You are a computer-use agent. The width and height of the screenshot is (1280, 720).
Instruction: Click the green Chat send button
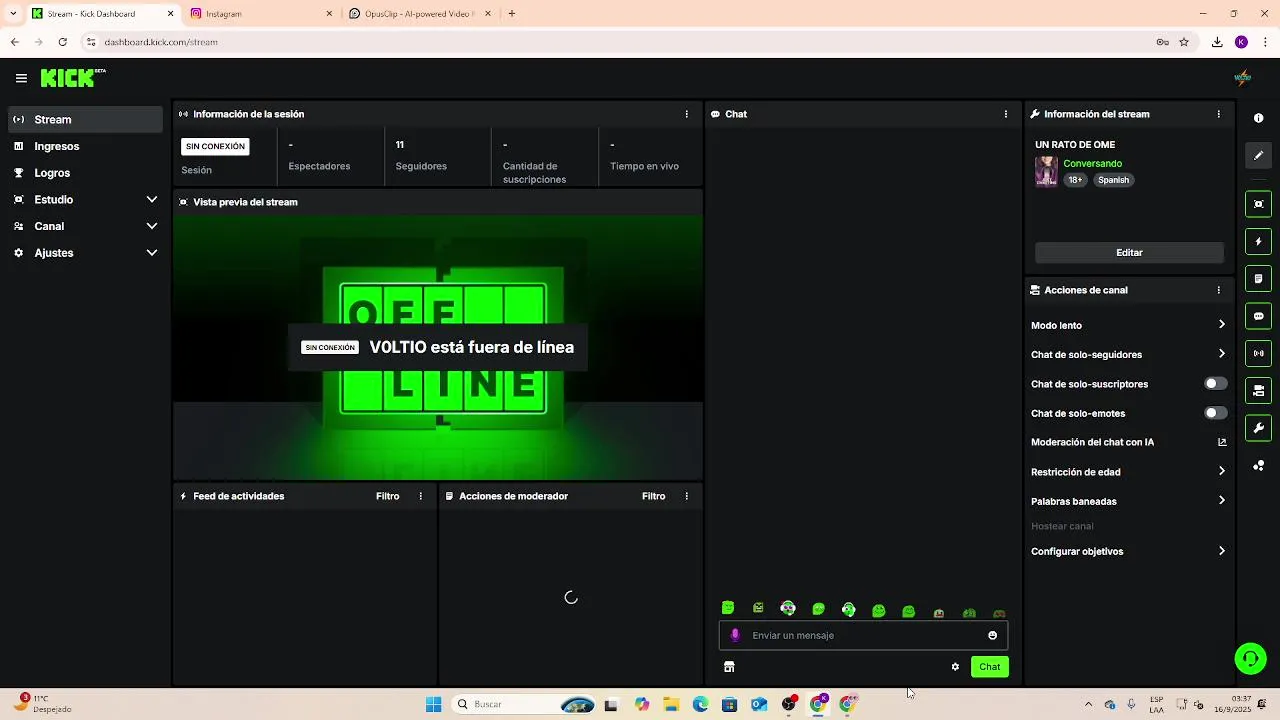coord(990,667)
